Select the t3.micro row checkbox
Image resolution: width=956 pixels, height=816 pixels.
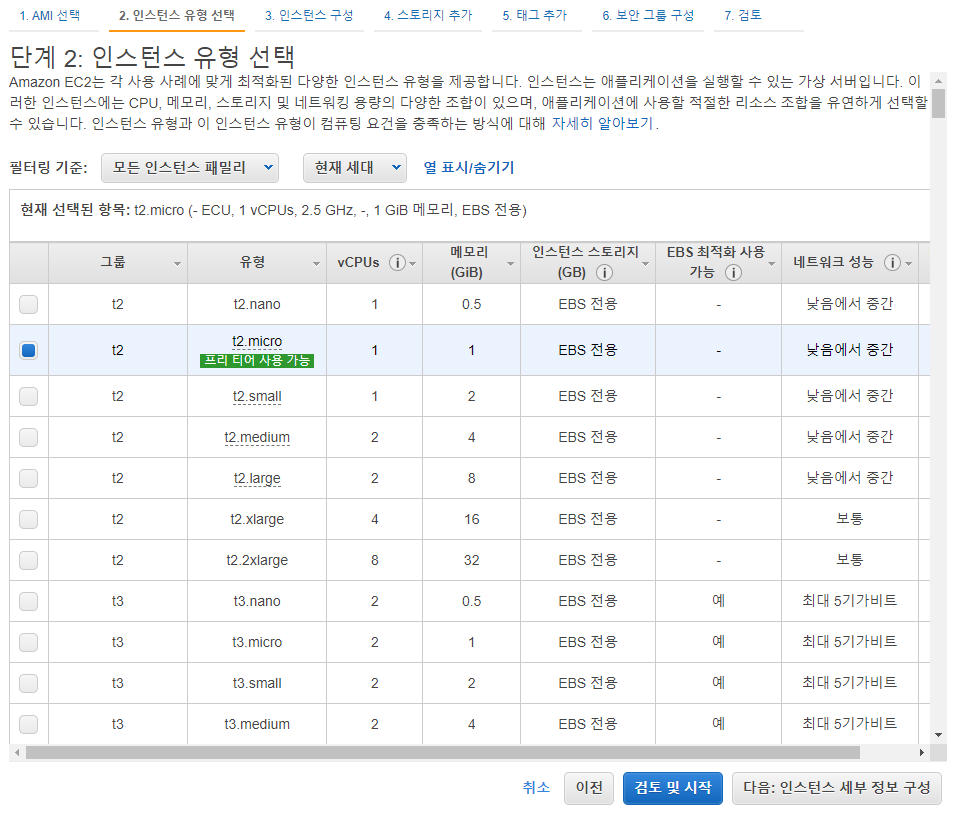click(x=29, y=642)
